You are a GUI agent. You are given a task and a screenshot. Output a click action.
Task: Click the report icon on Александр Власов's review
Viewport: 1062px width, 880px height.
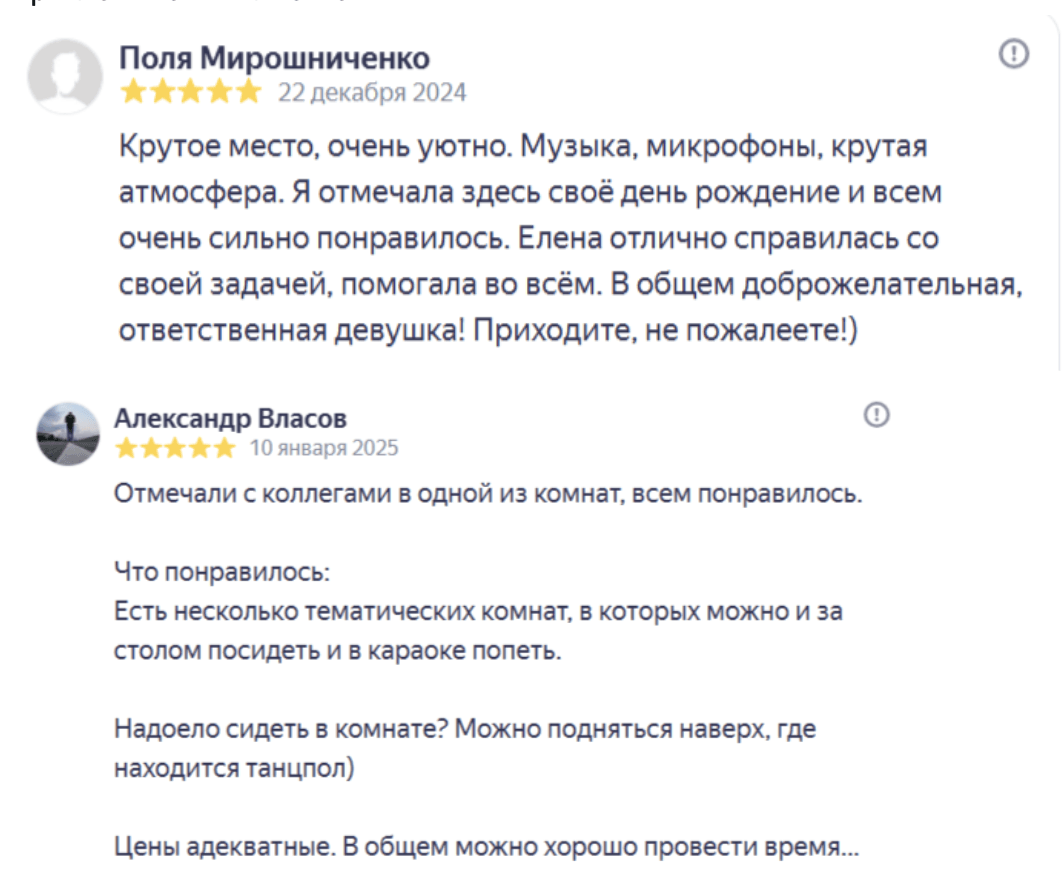tap(877, 414)
